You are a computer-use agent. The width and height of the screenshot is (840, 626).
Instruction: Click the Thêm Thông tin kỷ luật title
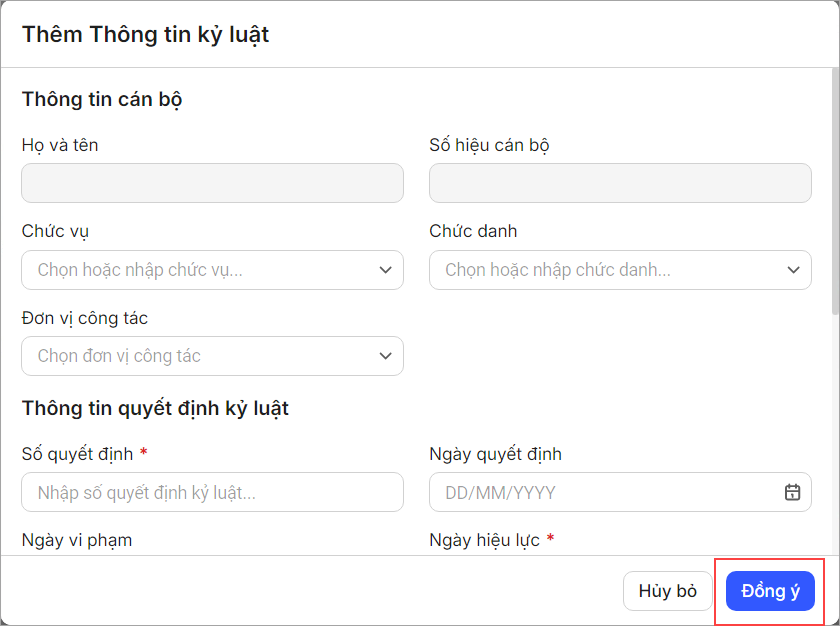click(145, 34)
